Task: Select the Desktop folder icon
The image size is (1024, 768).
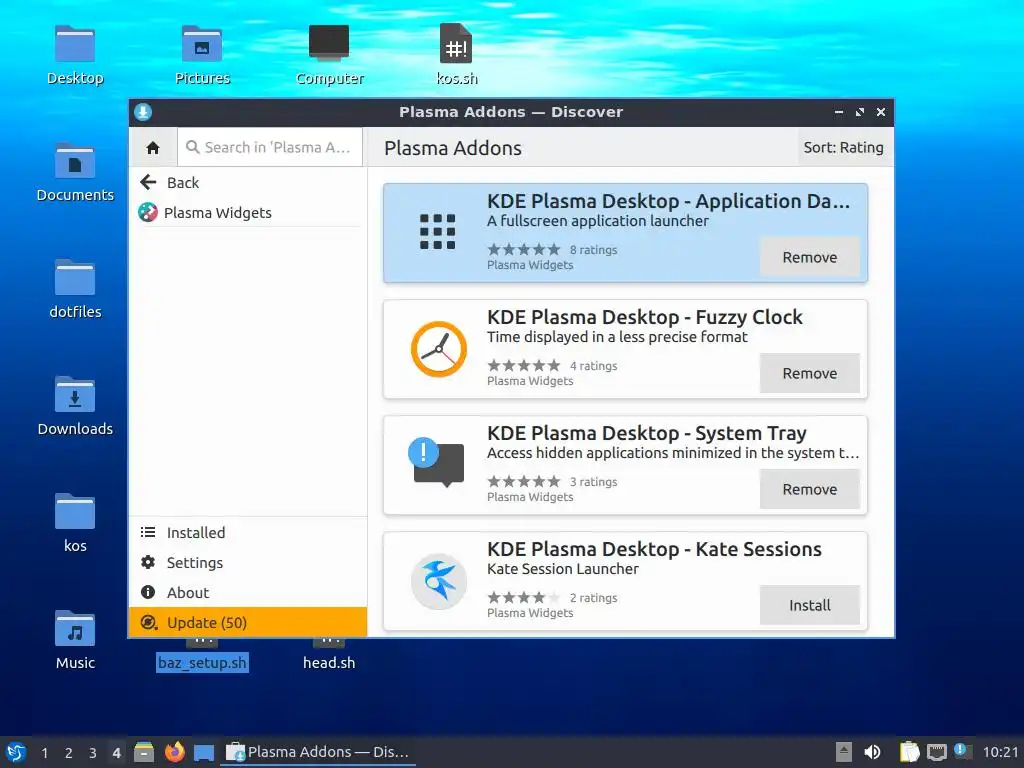Action: point(75,44)
